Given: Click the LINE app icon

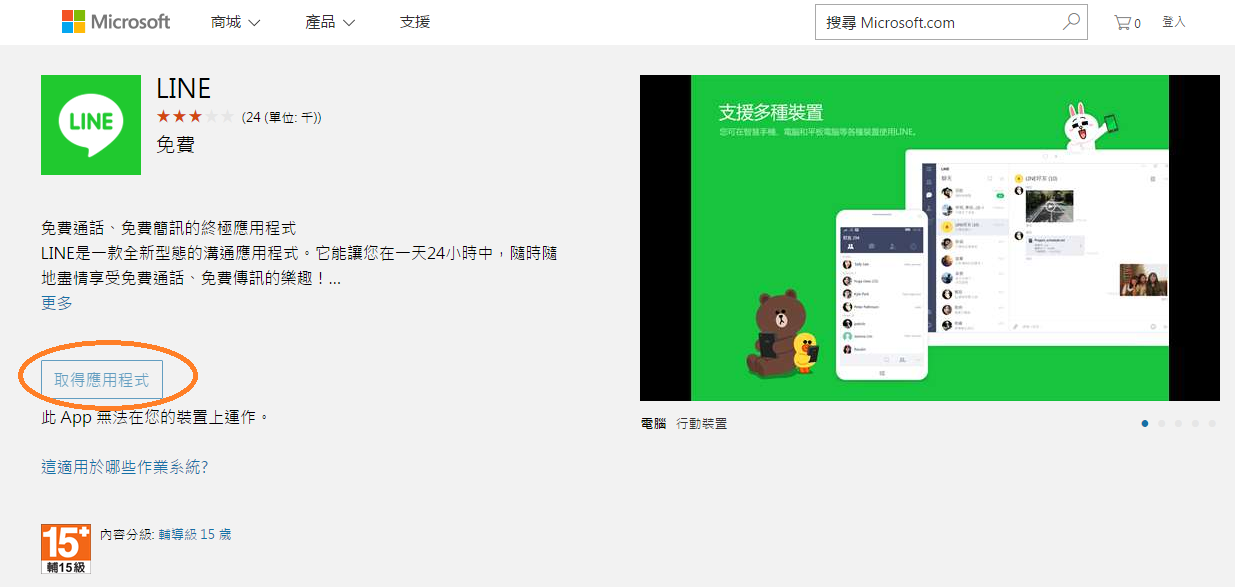Looking at the screenshot, I should (x=90, y=125).
